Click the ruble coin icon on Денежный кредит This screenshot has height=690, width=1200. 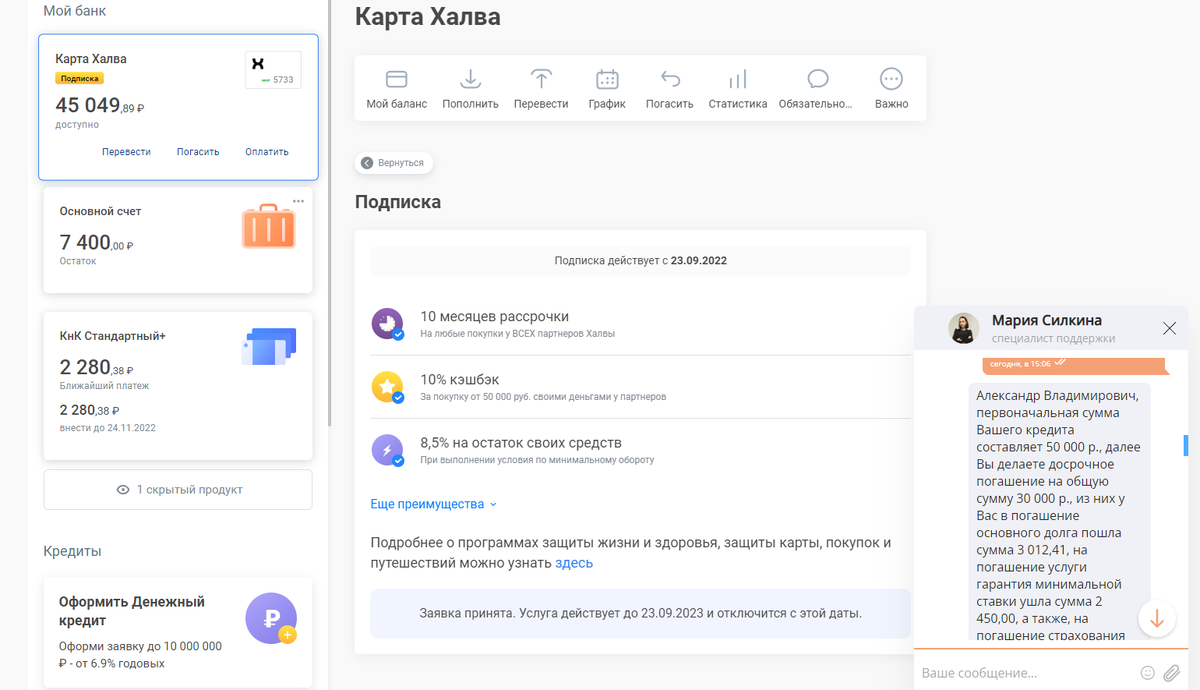coord(271,618)
